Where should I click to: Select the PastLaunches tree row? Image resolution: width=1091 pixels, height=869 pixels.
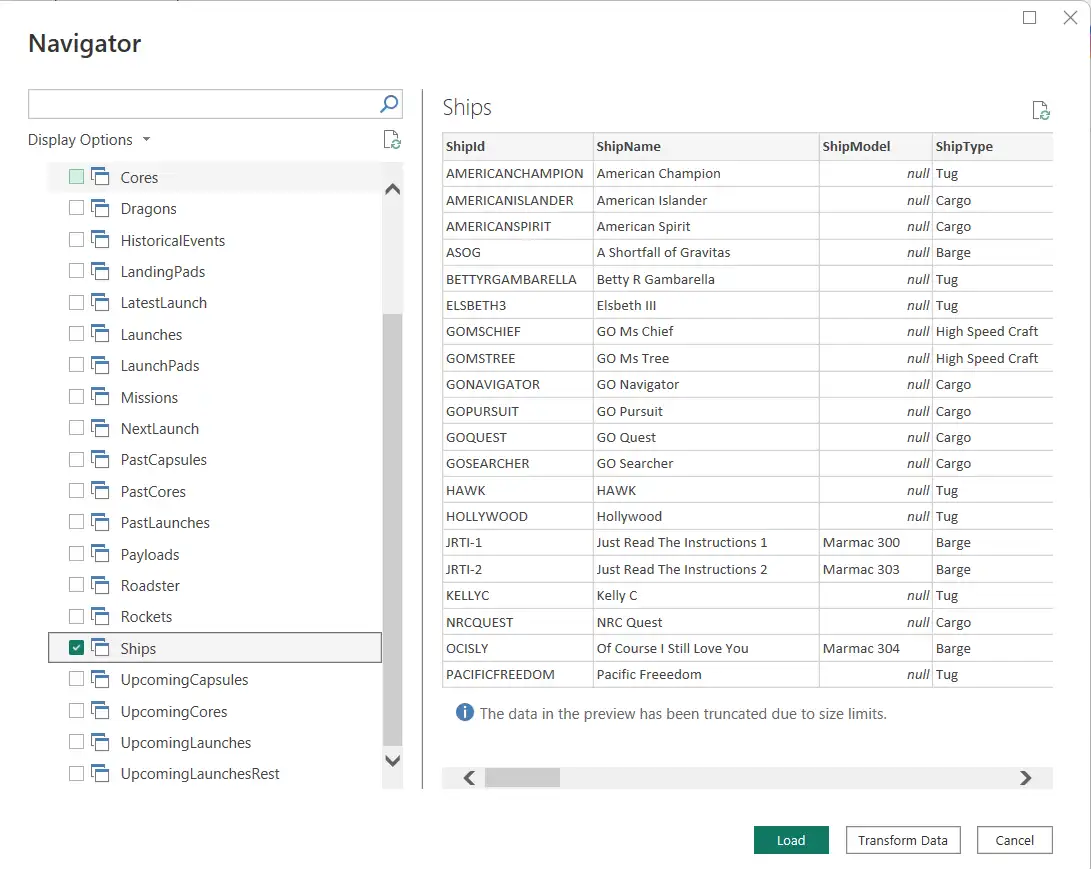[x=215, y=523]
